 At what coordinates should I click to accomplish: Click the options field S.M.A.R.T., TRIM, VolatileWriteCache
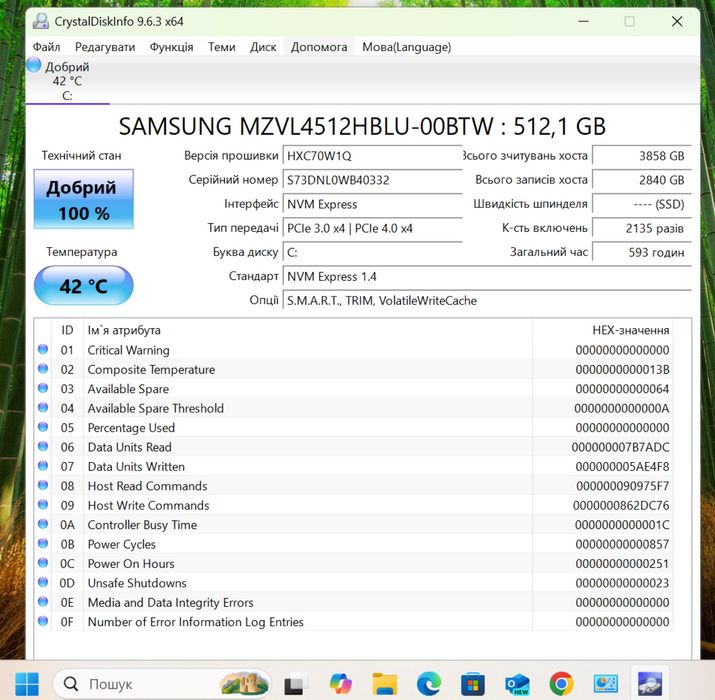pos(487,301)
